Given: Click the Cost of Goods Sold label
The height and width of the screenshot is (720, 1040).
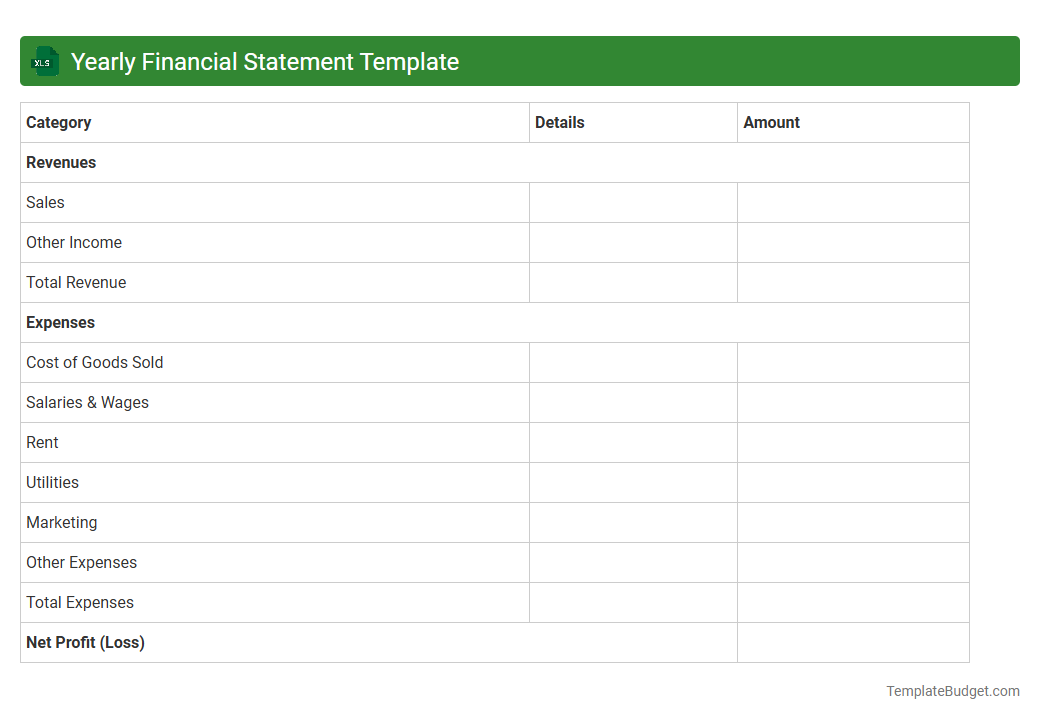Looking at the screenshot, I should point(94,362).
